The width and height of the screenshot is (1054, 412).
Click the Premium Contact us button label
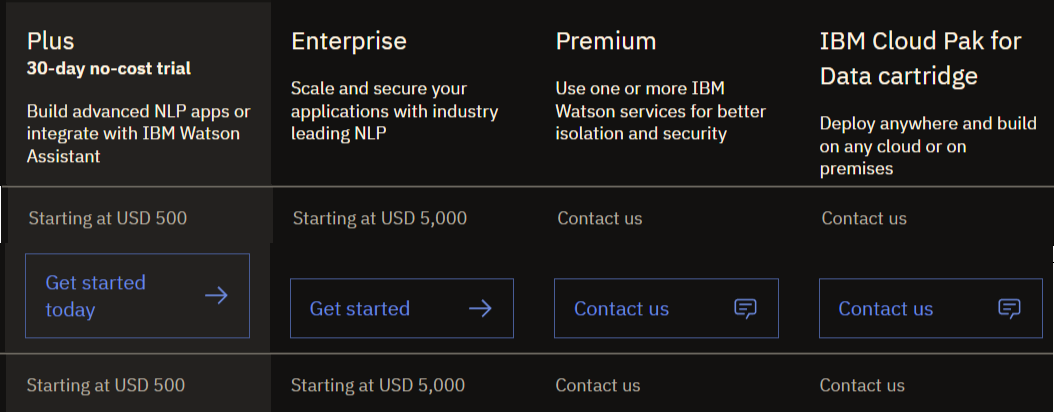622,308
